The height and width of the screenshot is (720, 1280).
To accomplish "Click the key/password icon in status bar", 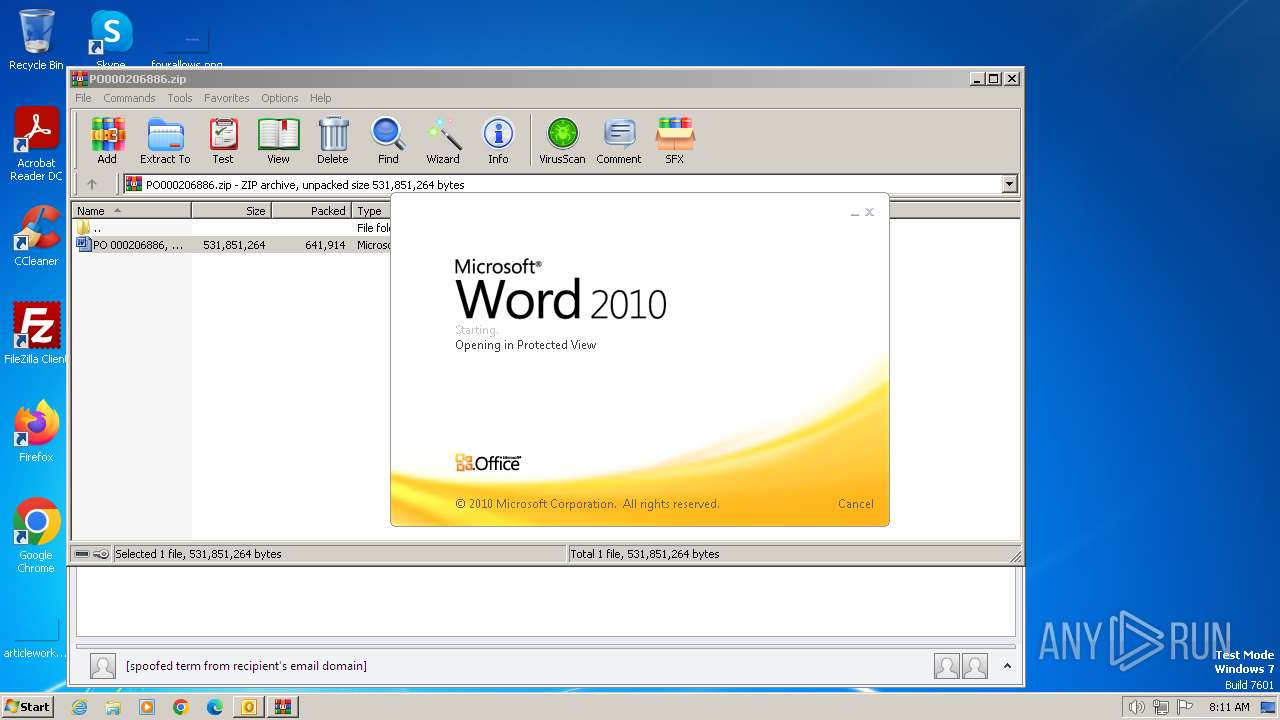I will coord(101,554).
